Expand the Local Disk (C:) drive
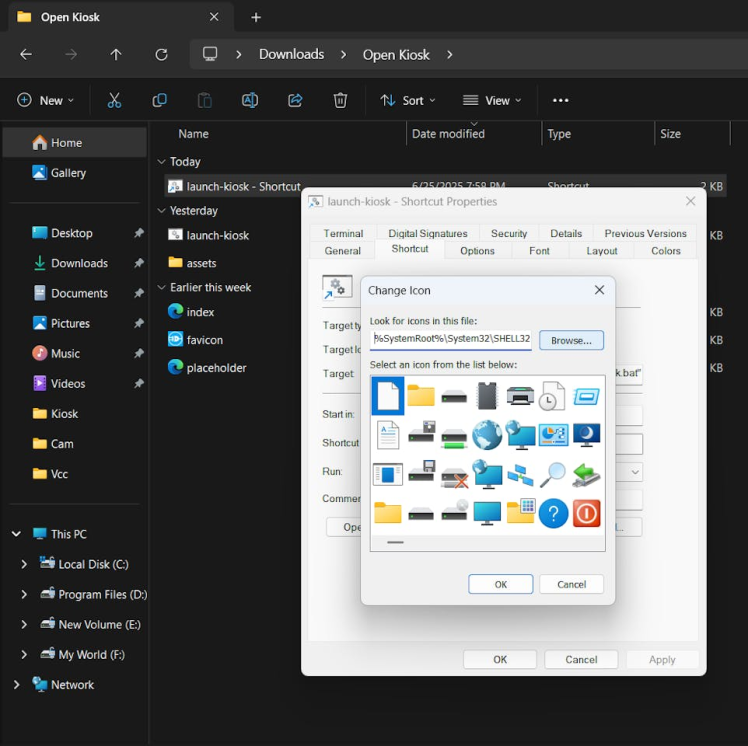 tap(24, 564)
